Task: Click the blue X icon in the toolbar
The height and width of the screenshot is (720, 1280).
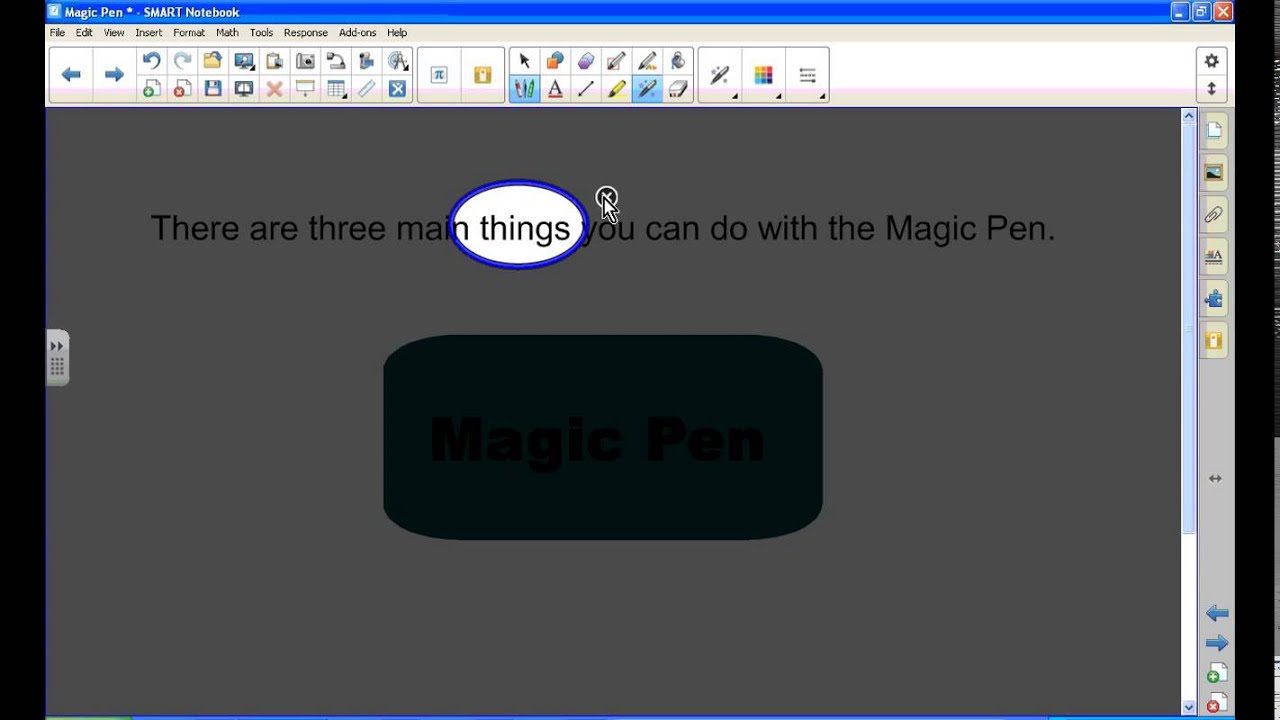Action: pyautogui.click(x=397, y=89)
